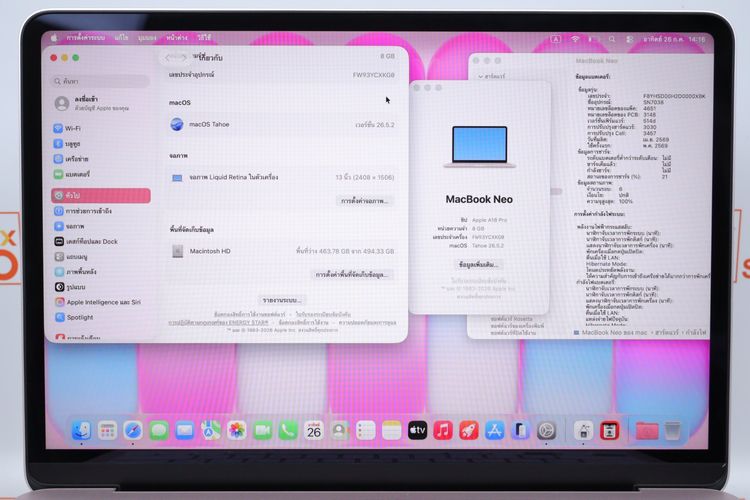750x500 pixels.
Task: Open Apple Intelligence and Siri settings
Action: [x=100, y=302]
